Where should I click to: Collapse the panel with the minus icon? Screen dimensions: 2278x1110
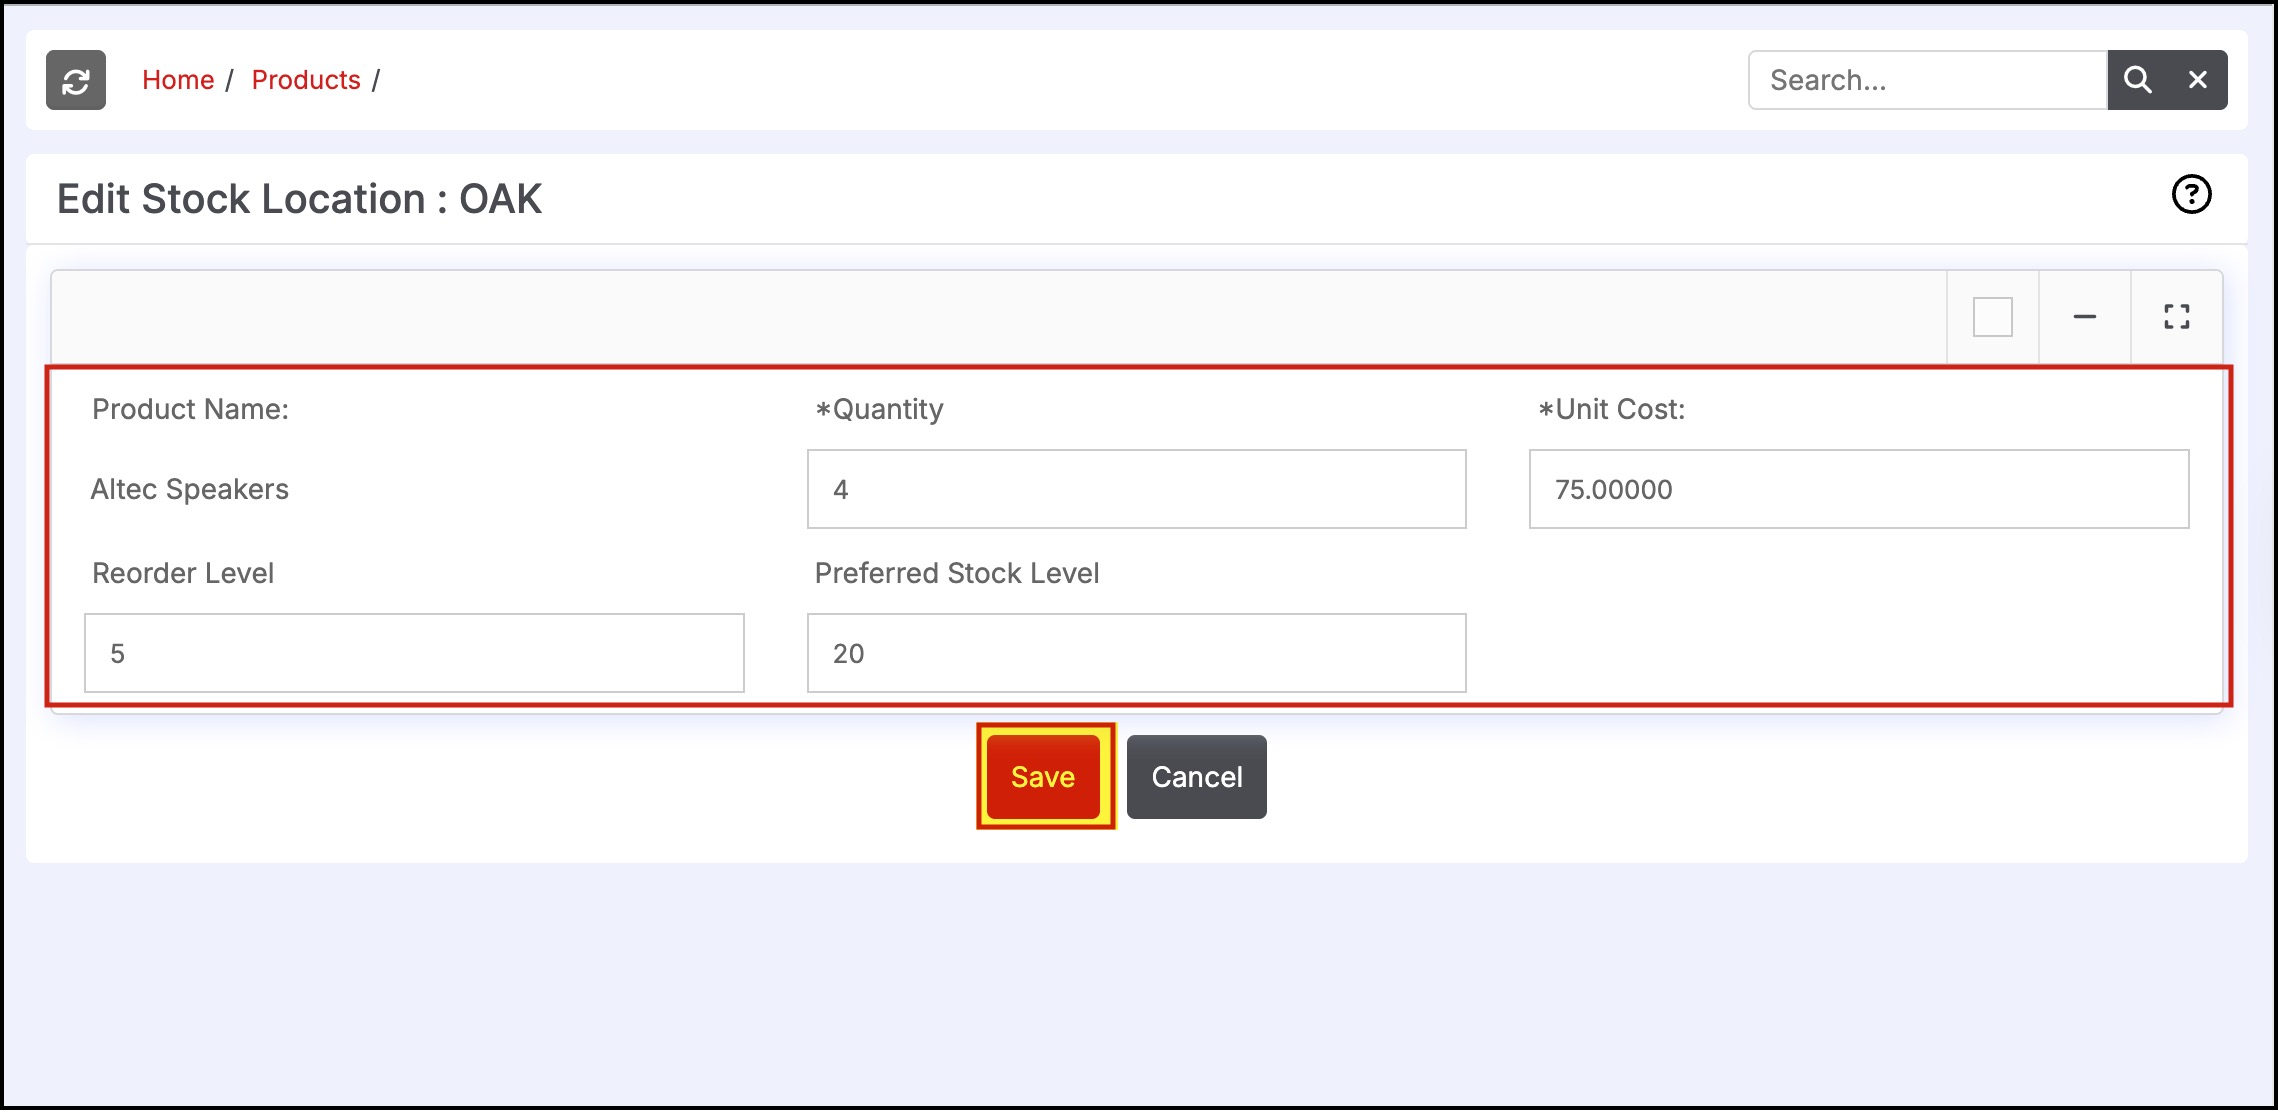2085,317
